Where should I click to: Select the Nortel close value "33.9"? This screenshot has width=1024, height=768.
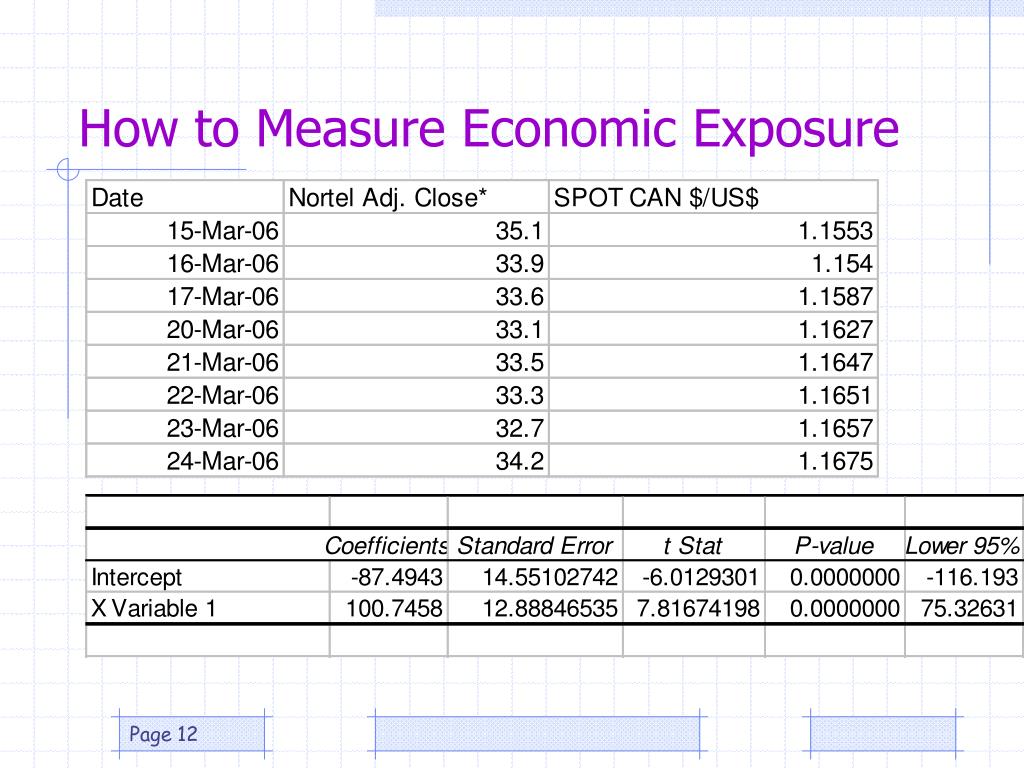coord(416,263)
